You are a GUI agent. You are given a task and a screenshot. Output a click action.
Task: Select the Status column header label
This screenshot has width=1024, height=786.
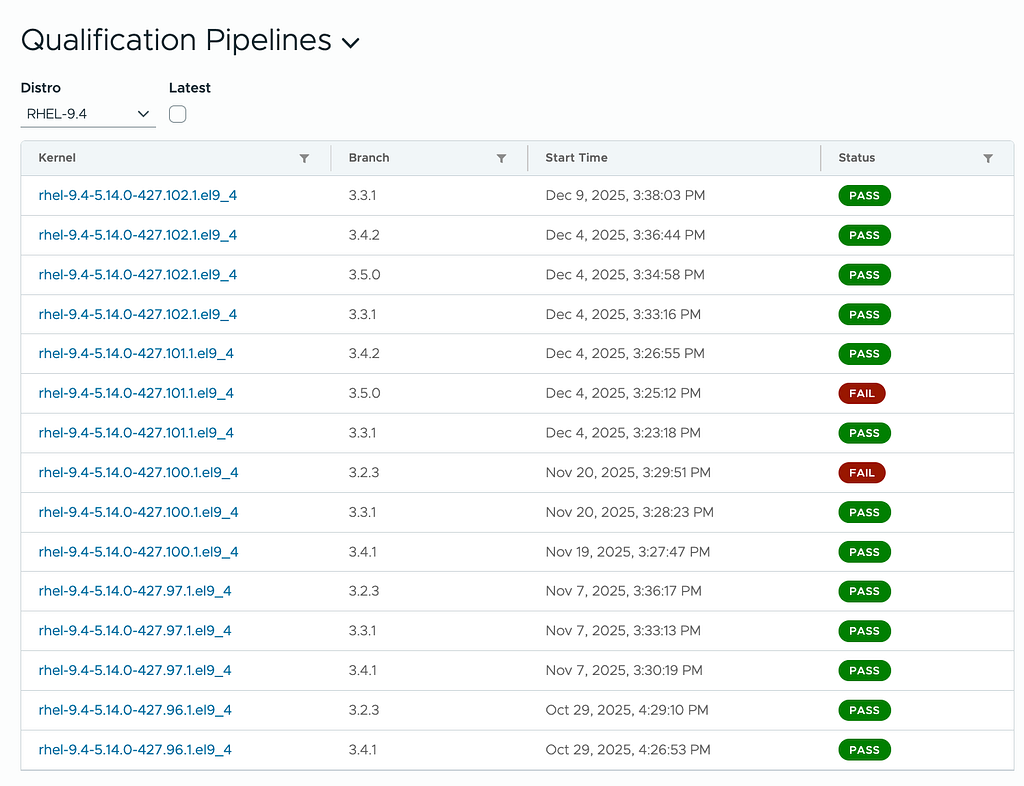pos(857,158)
